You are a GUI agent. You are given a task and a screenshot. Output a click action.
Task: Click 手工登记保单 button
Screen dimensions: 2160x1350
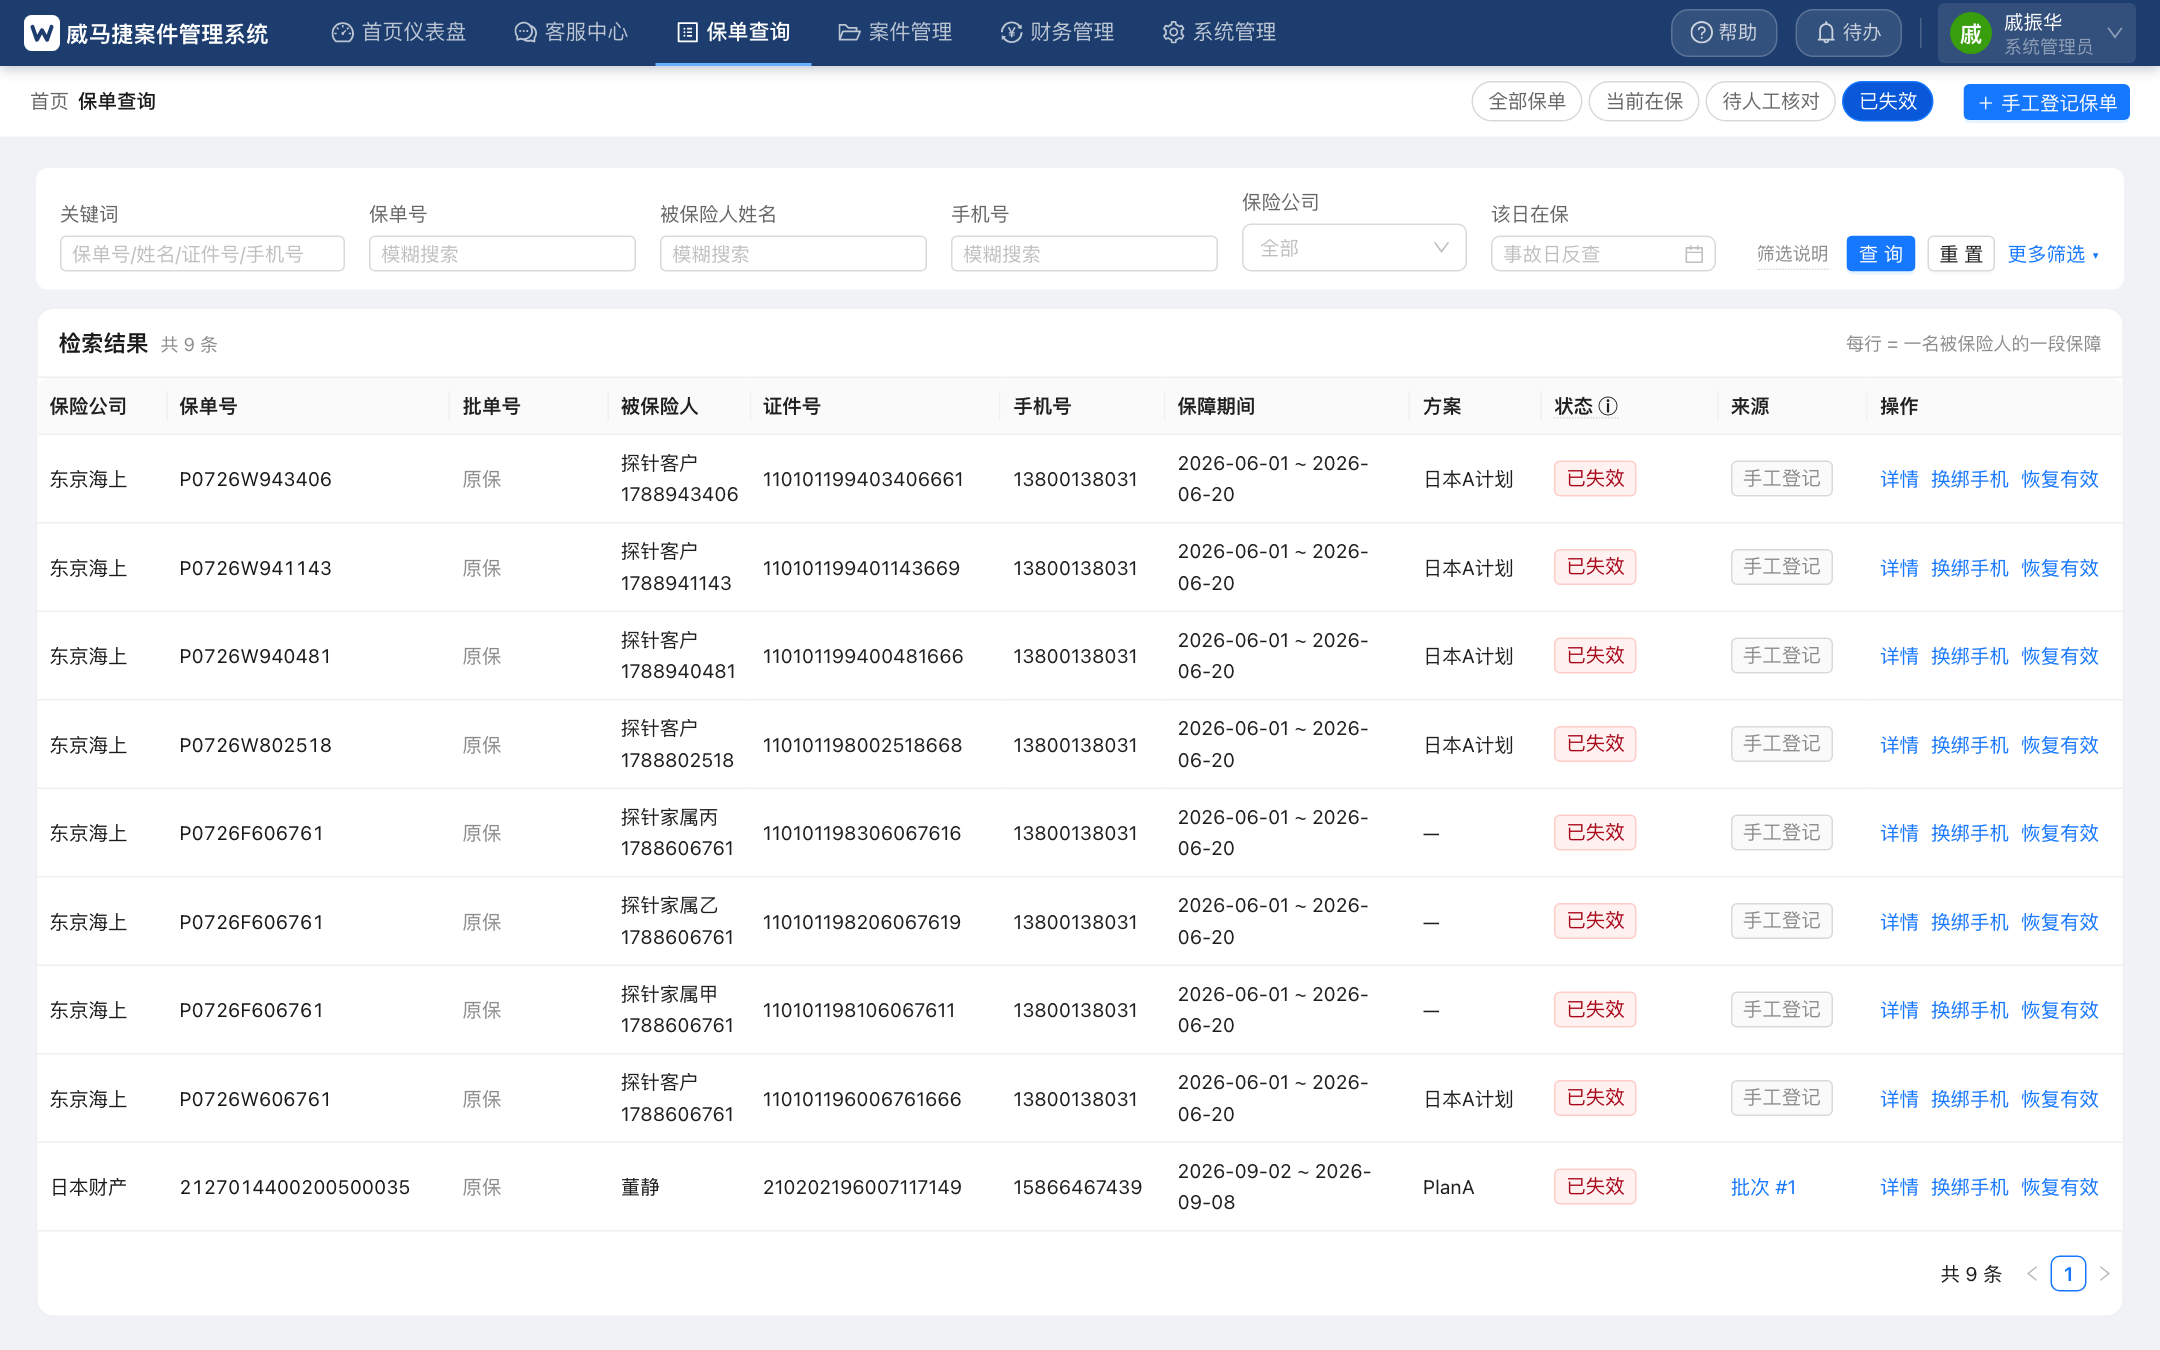[2046, 102]
